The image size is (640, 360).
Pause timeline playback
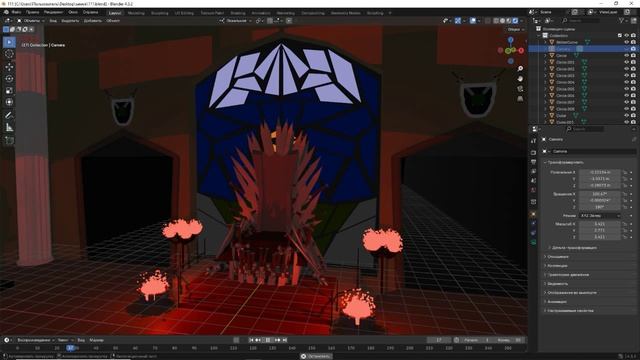pos(268,340)
